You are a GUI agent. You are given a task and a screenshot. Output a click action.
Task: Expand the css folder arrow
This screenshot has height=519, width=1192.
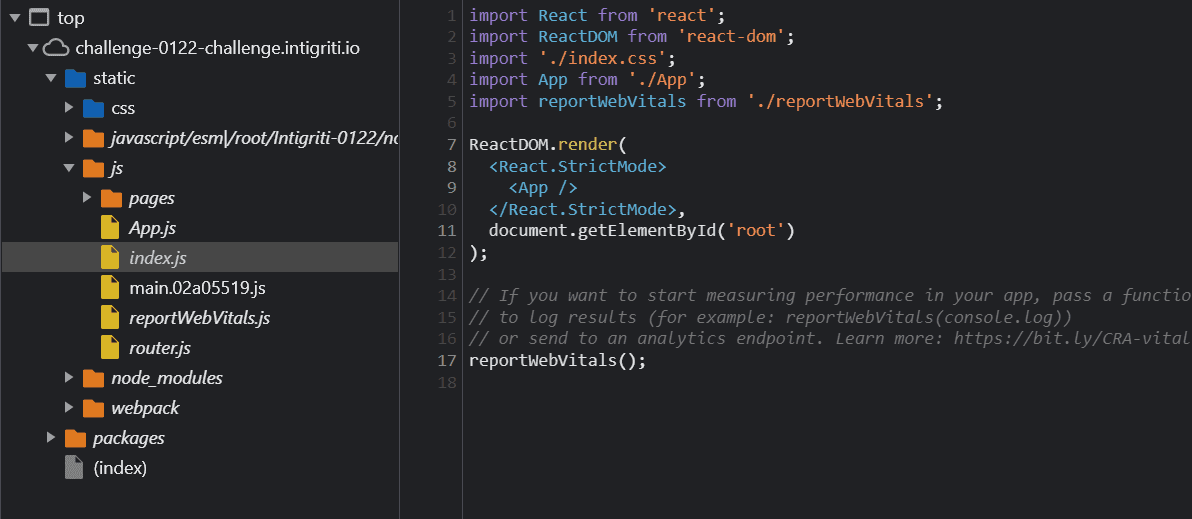pos(69,108)
